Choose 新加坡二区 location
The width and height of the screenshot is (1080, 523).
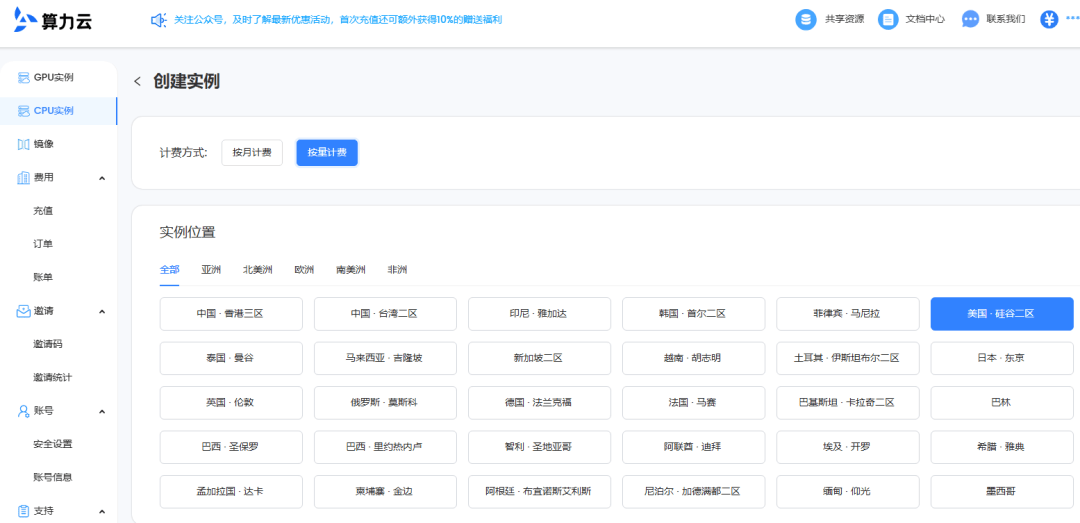point(539,358)
